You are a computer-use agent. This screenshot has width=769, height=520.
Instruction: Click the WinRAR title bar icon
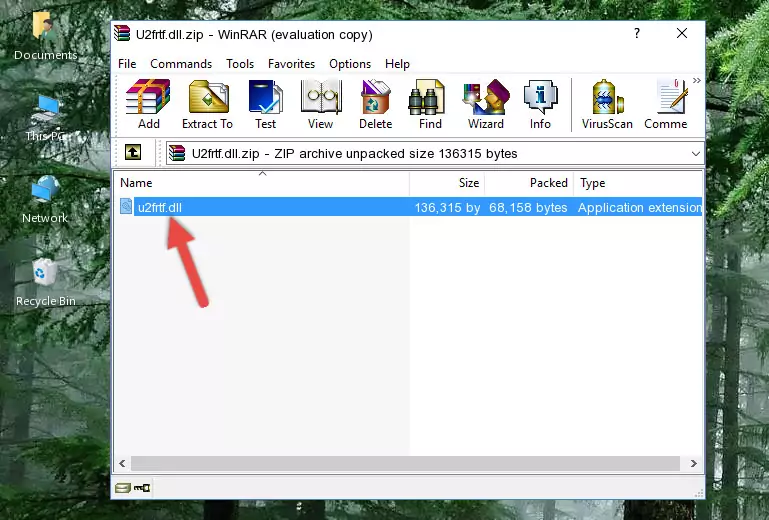[122, 34]
